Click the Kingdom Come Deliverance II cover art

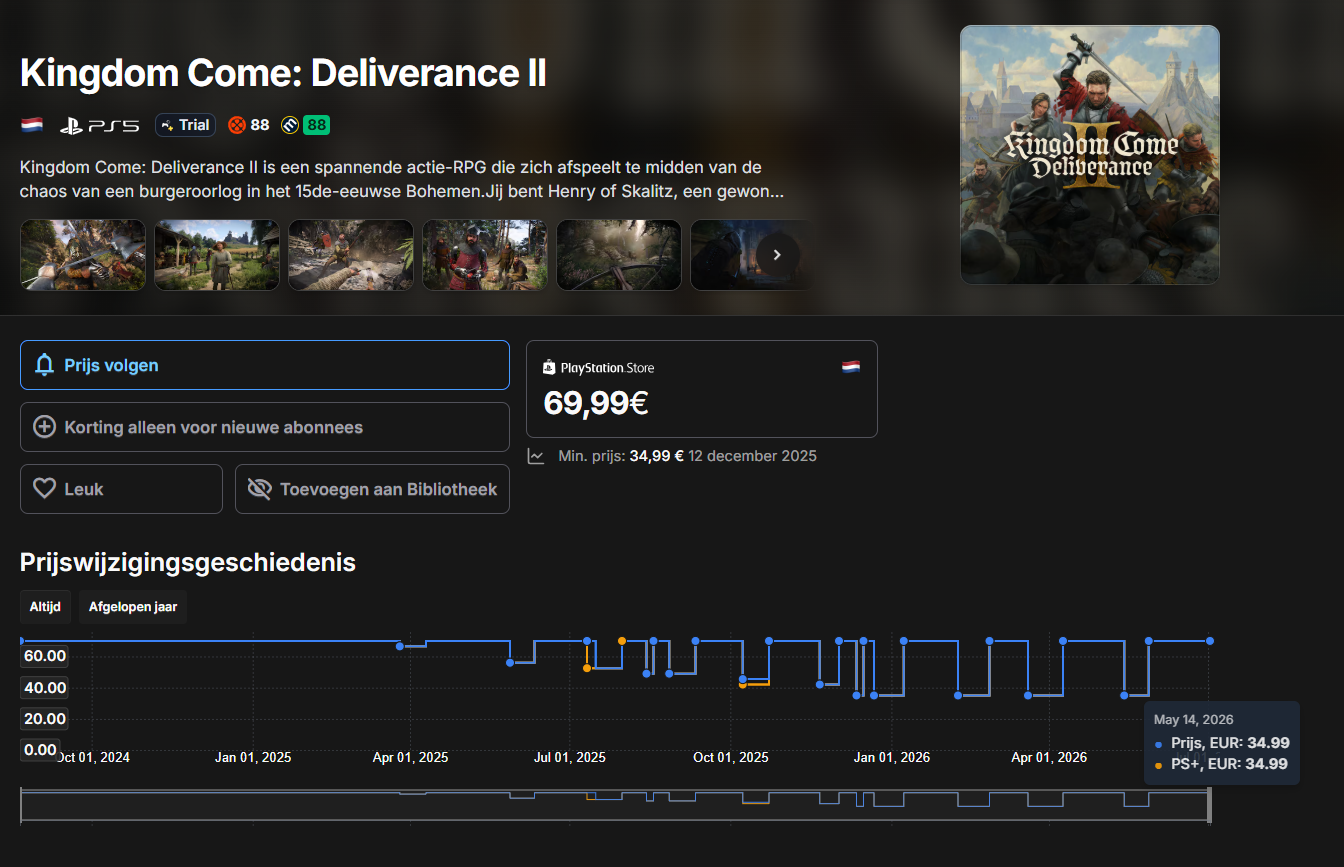[1090, 155]
